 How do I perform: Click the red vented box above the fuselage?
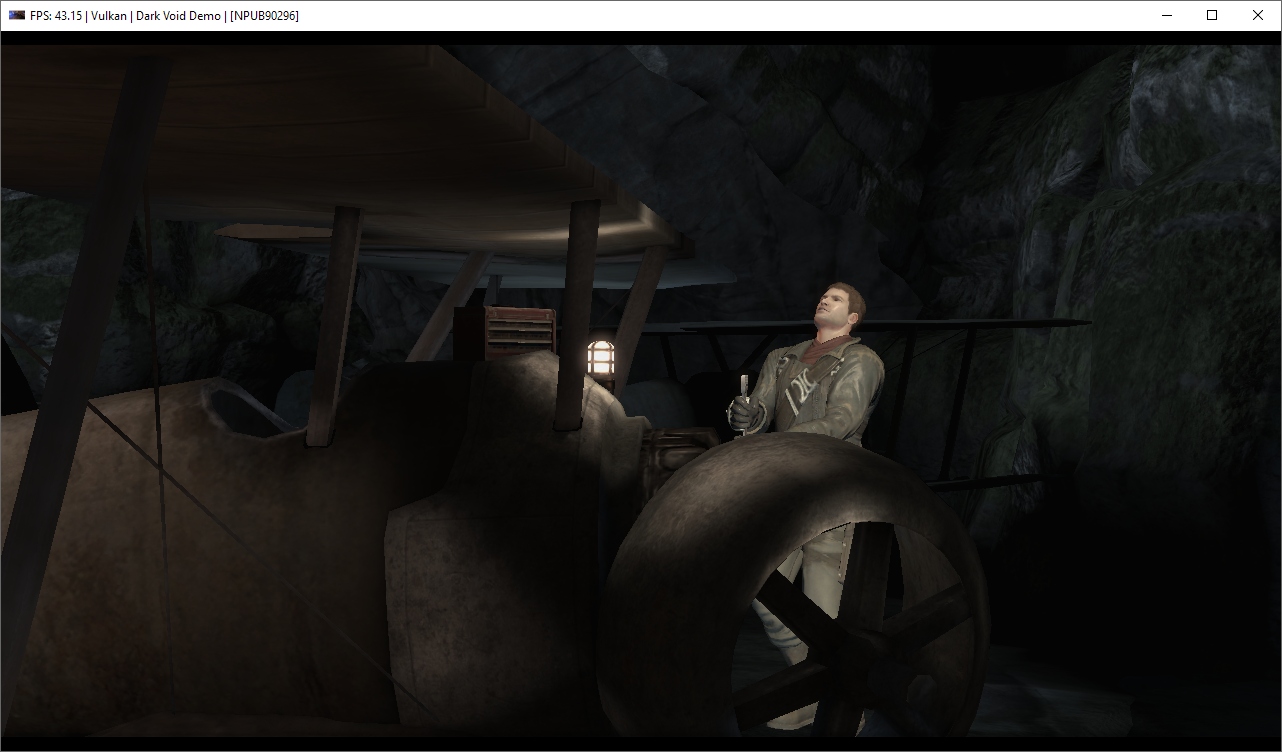pos(519,332)
